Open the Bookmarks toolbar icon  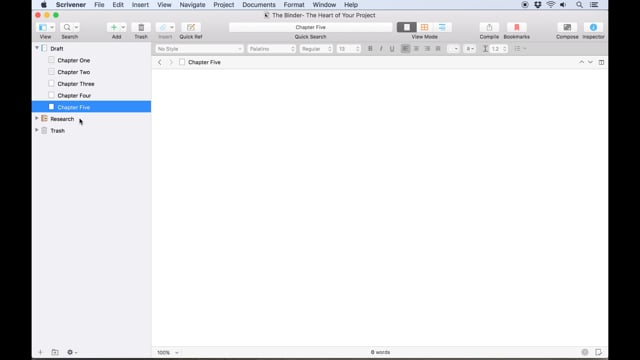pyautogui.click(x=516, y=27)
